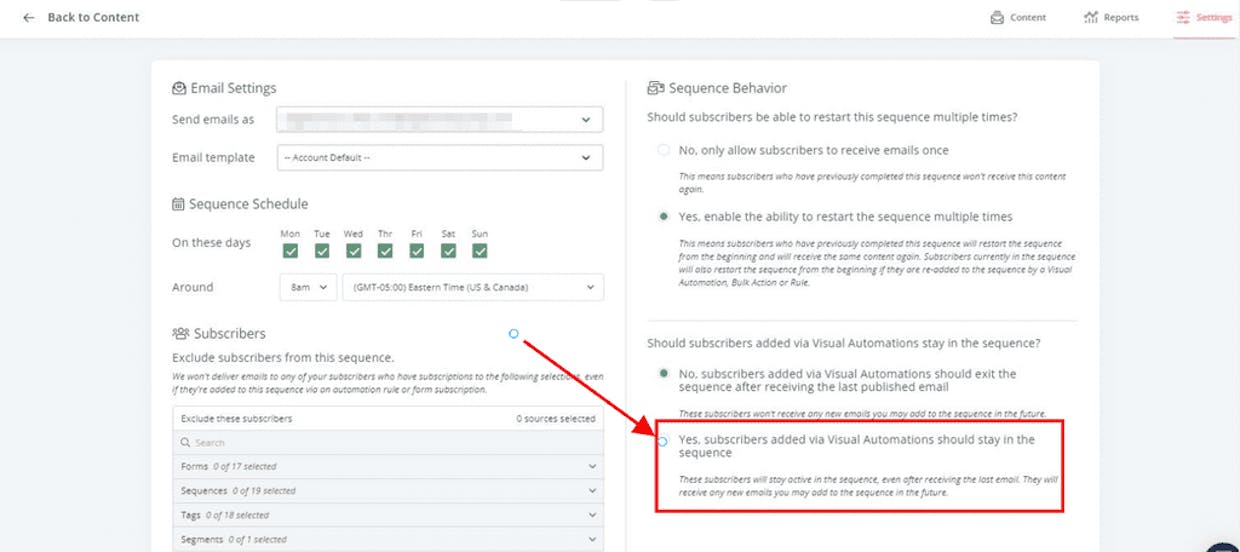The height and width of the screenshot is (552, 1240).
Task: Go back using the Back to Content arrow
Action: pyautogui.click(x=28, y=17)
